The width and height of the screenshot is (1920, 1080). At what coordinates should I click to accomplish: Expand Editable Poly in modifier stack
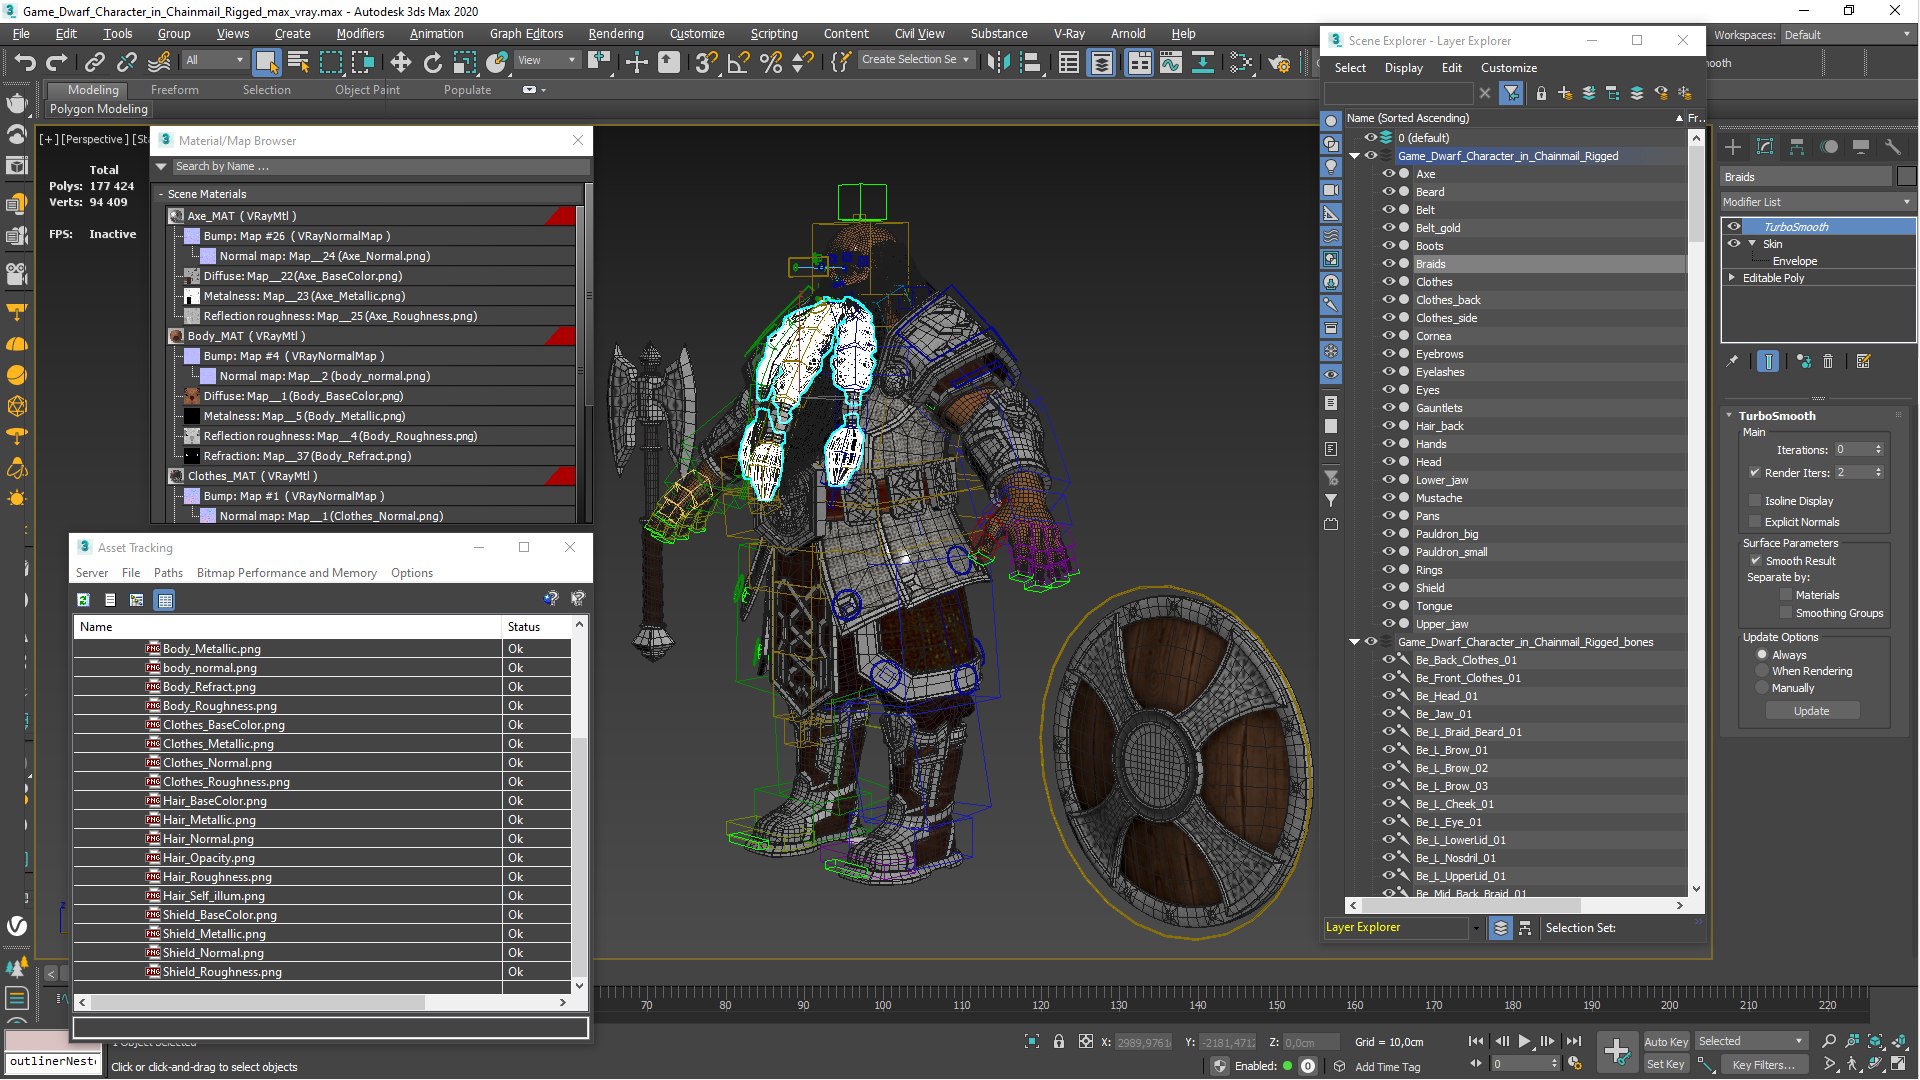(x=1732, y=278)
